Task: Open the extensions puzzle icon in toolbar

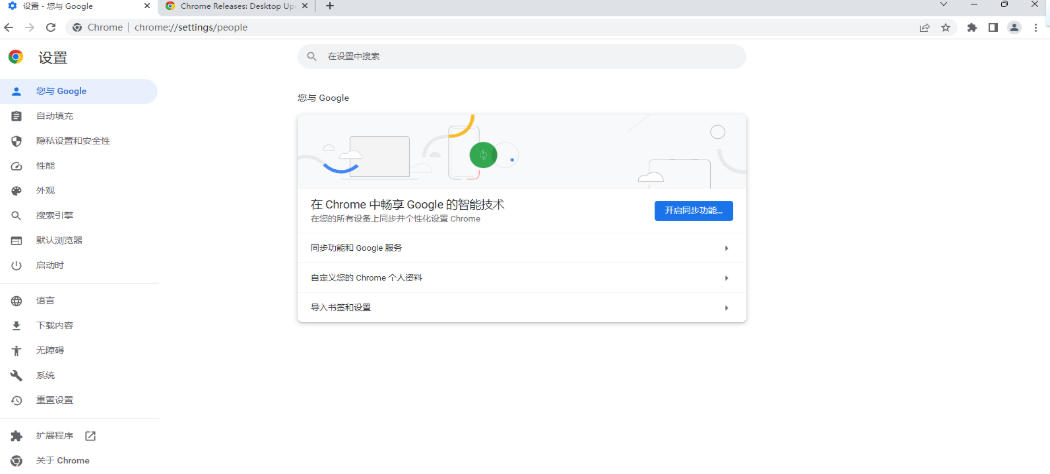Action: point(972,27)
